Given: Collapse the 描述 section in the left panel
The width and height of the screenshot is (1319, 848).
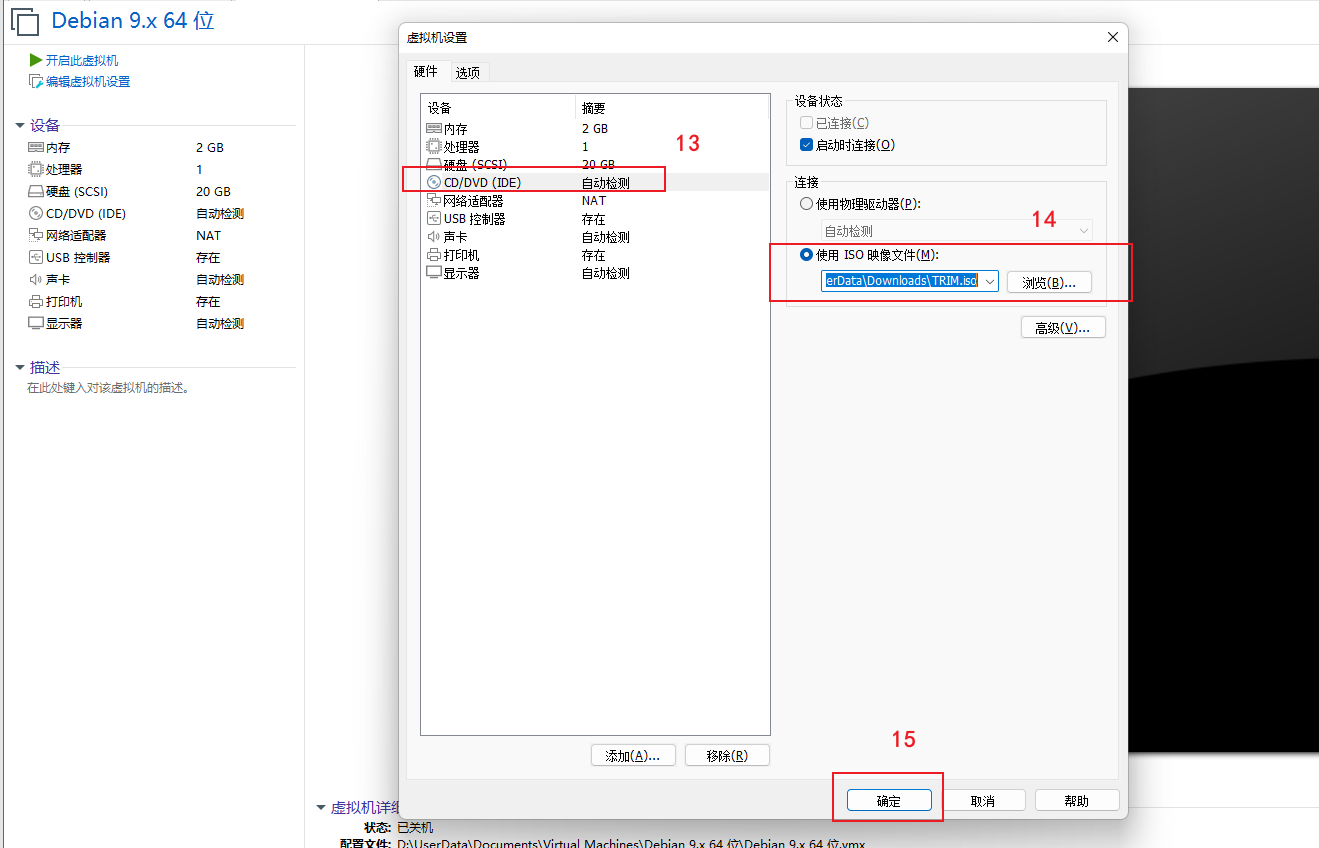Looking at the screenshot, I should [x=19, y=368].
